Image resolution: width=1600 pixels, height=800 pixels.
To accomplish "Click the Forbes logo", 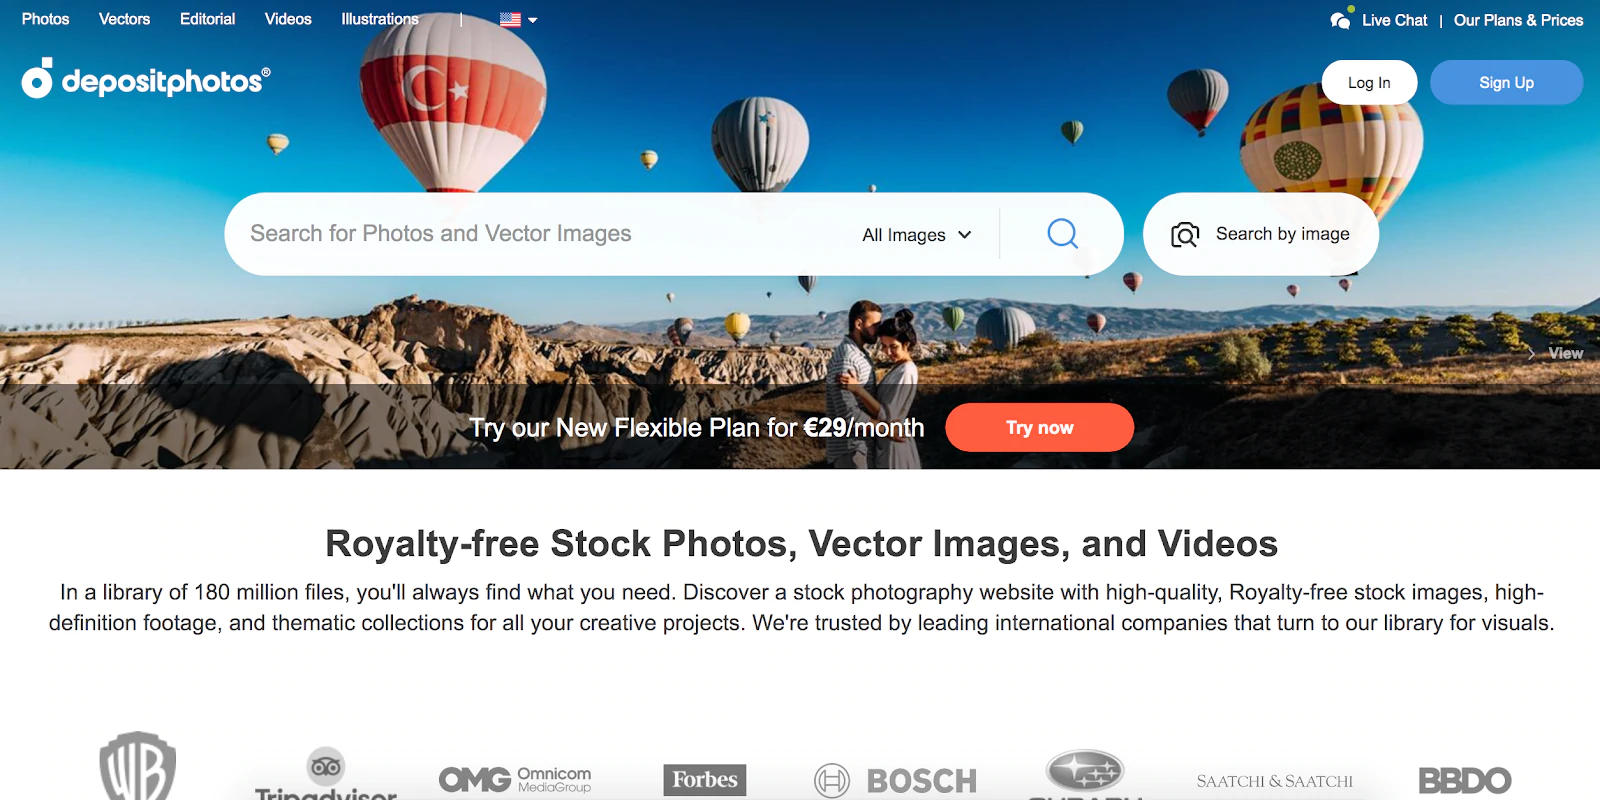I will 705,780.
